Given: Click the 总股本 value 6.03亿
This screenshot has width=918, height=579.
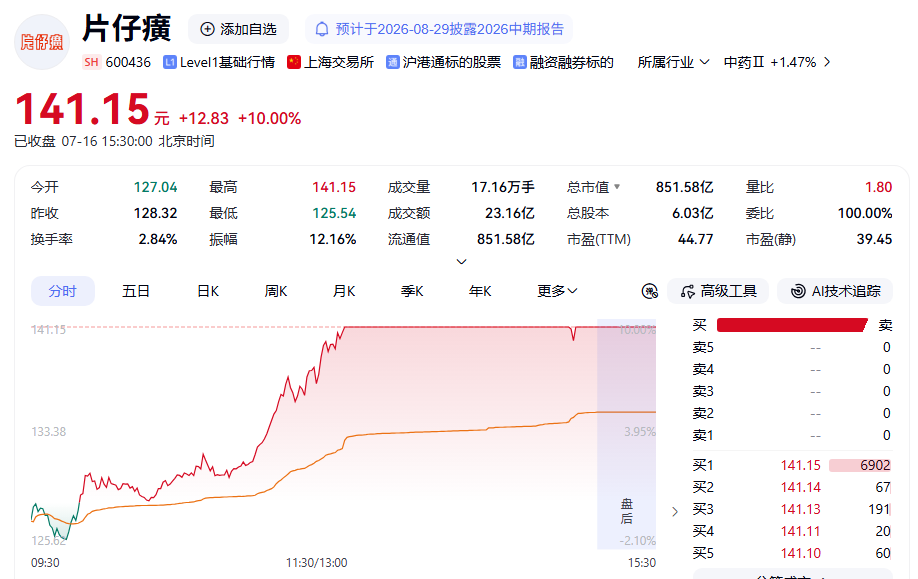Looking at the screenshot, I should [693, 213].
